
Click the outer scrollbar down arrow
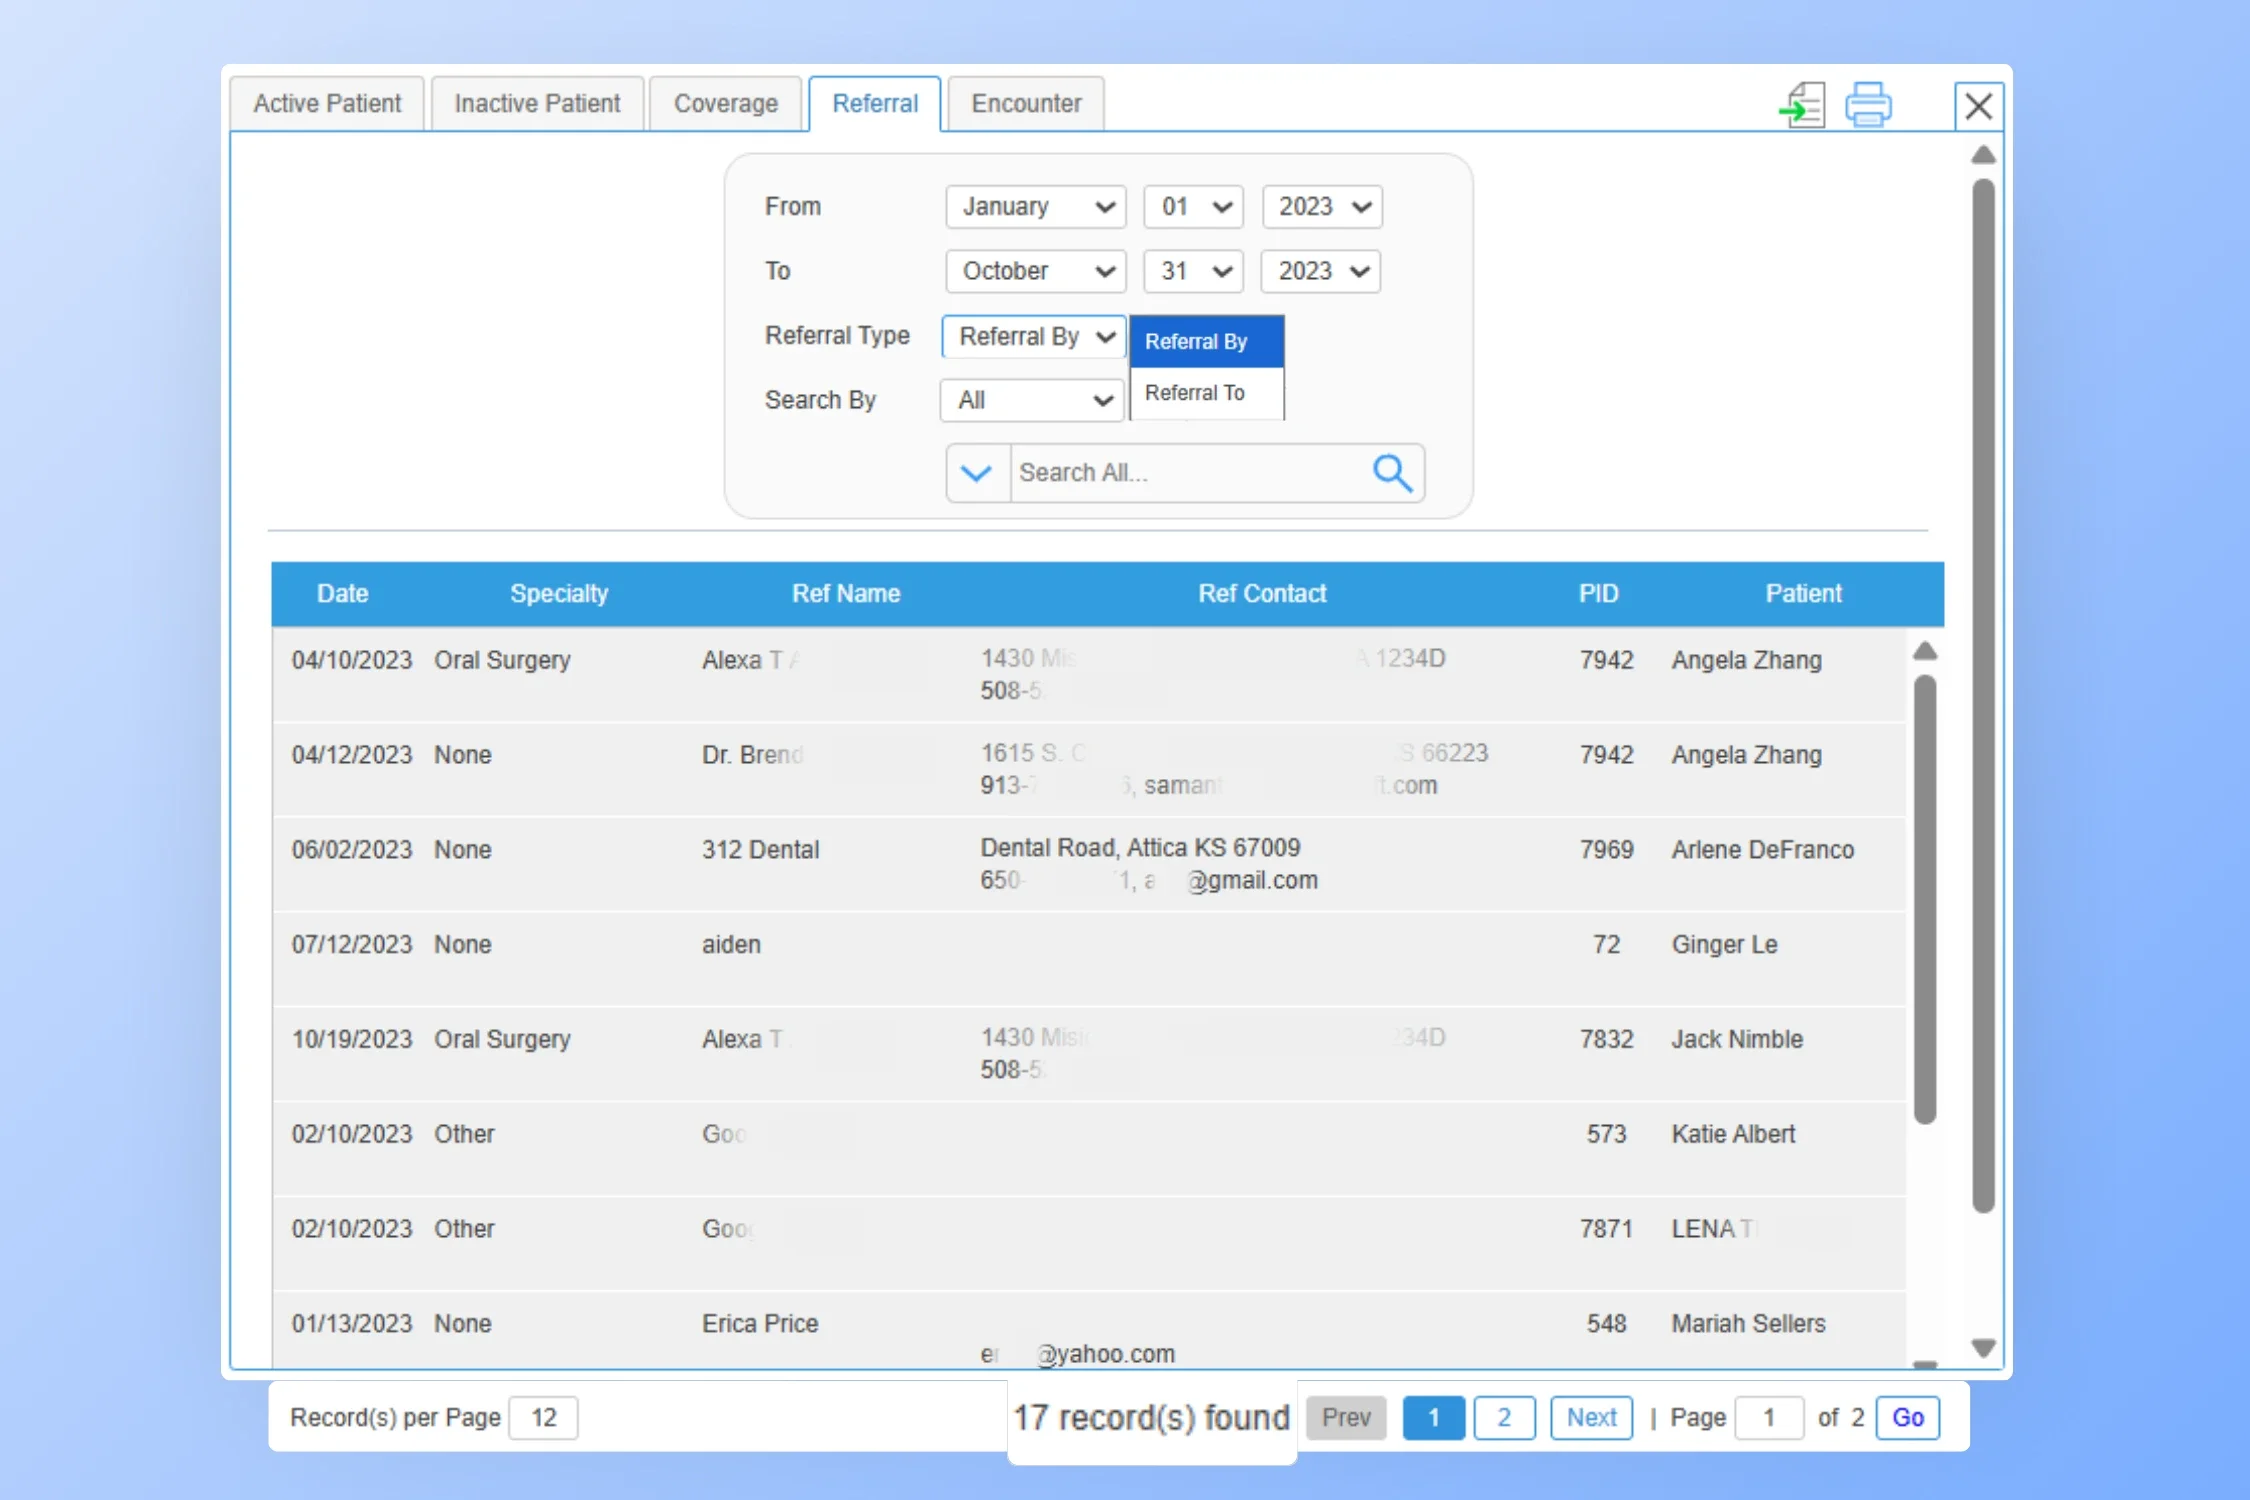point(1983,1347)
